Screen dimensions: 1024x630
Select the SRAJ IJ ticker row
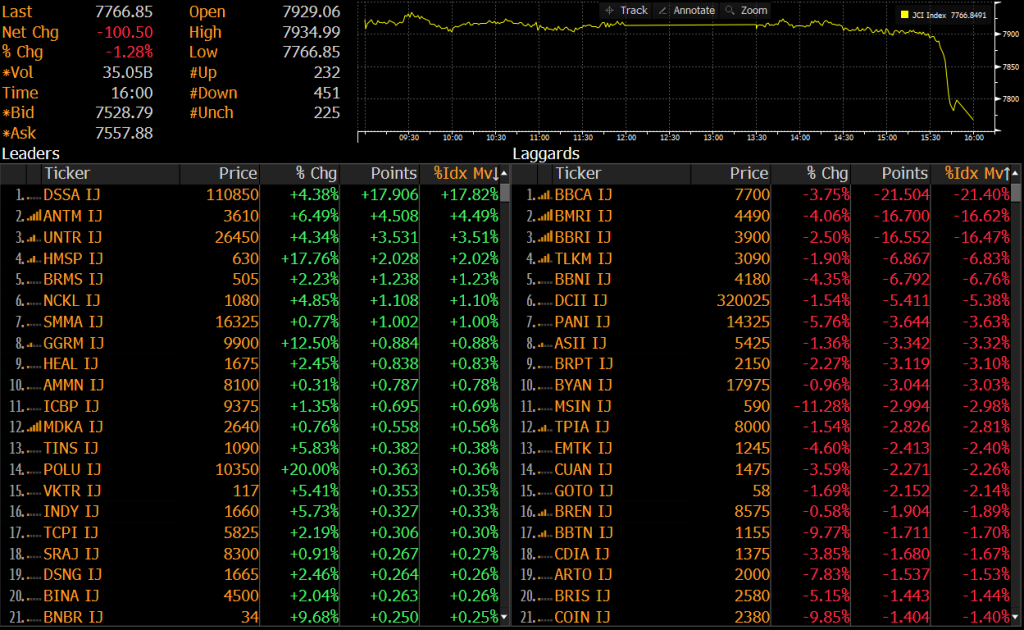coord(250,554)
